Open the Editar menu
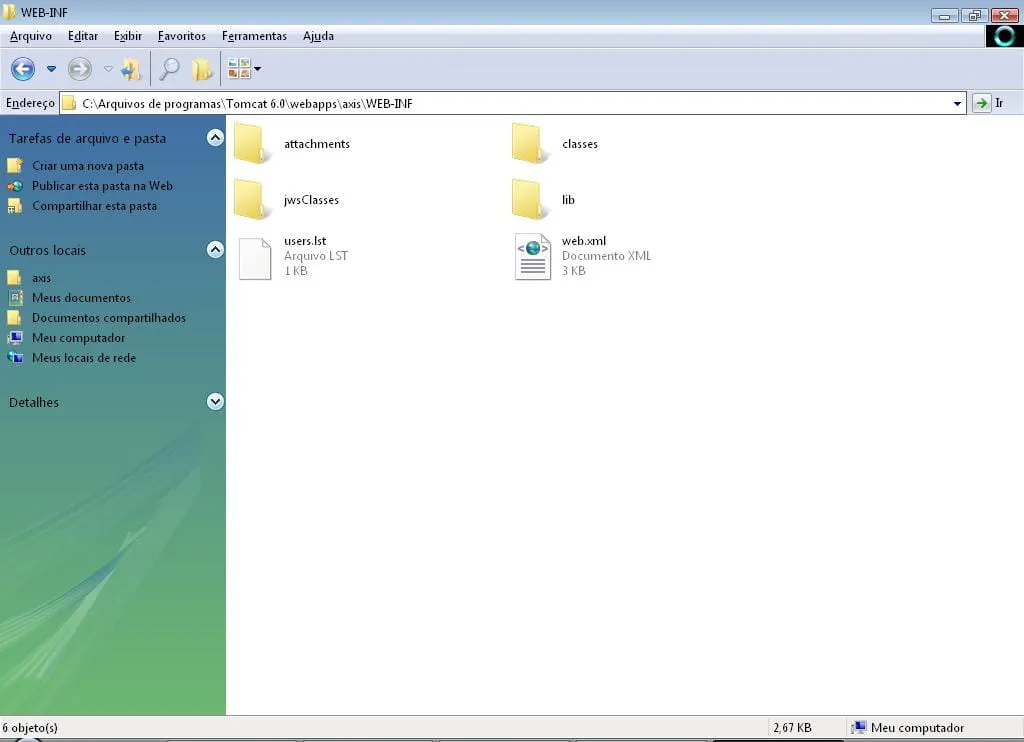 [83, 36]
